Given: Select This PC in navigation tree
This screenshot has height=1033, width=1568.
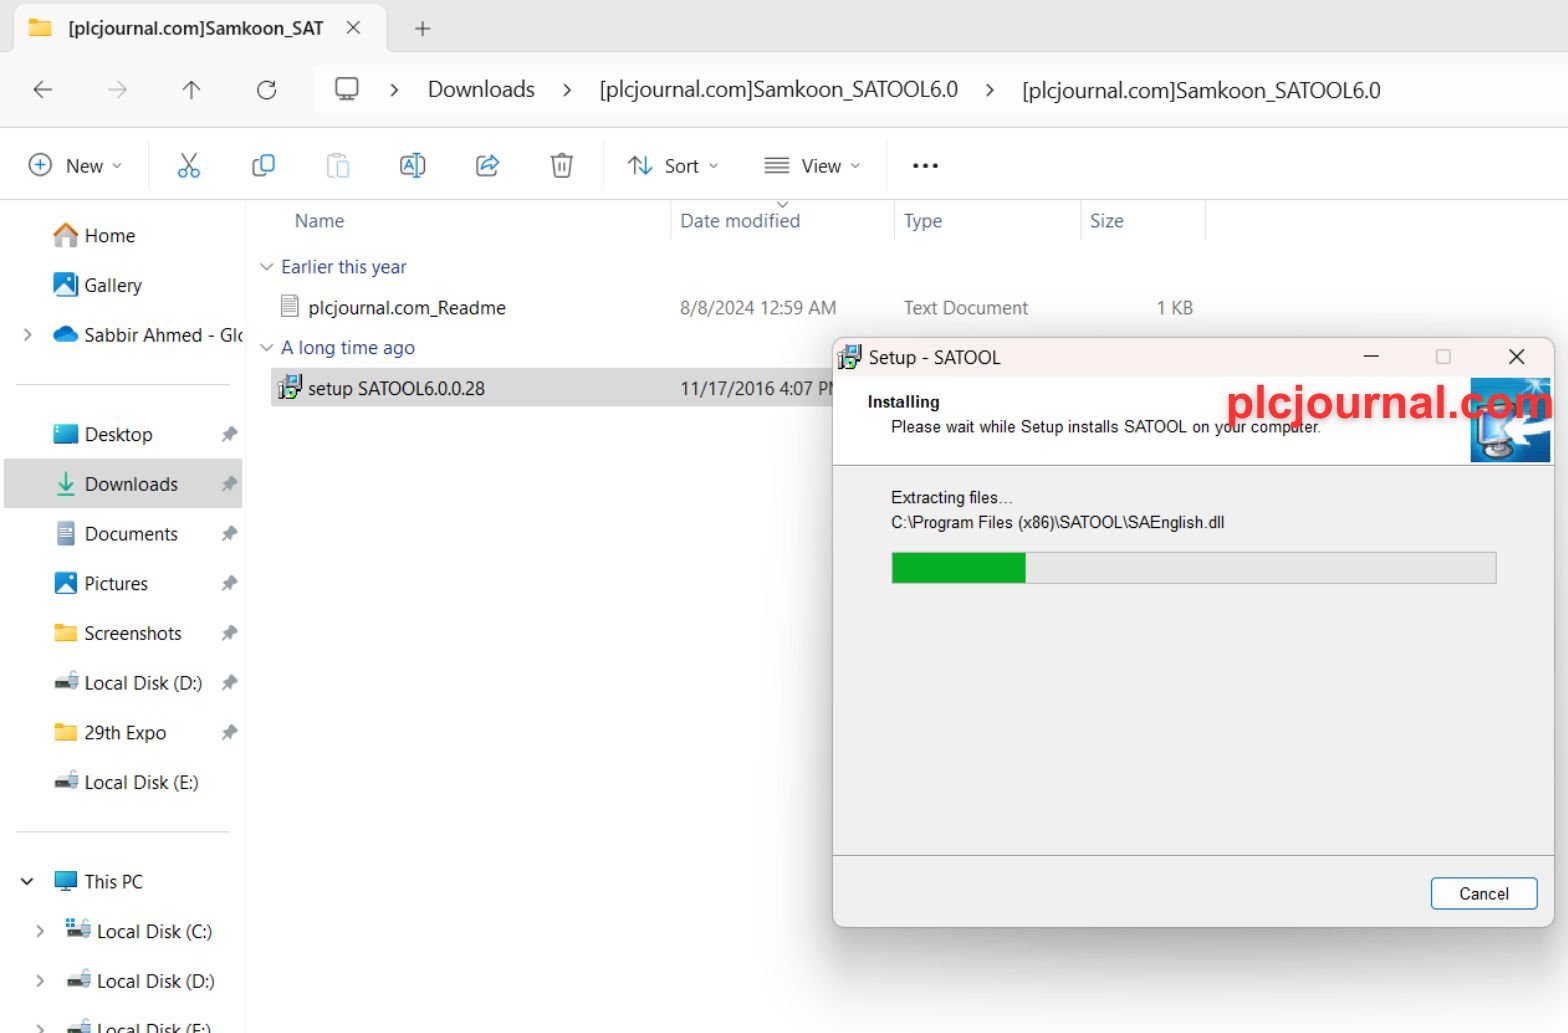Looking at the screenshot, I should [113, 881].
